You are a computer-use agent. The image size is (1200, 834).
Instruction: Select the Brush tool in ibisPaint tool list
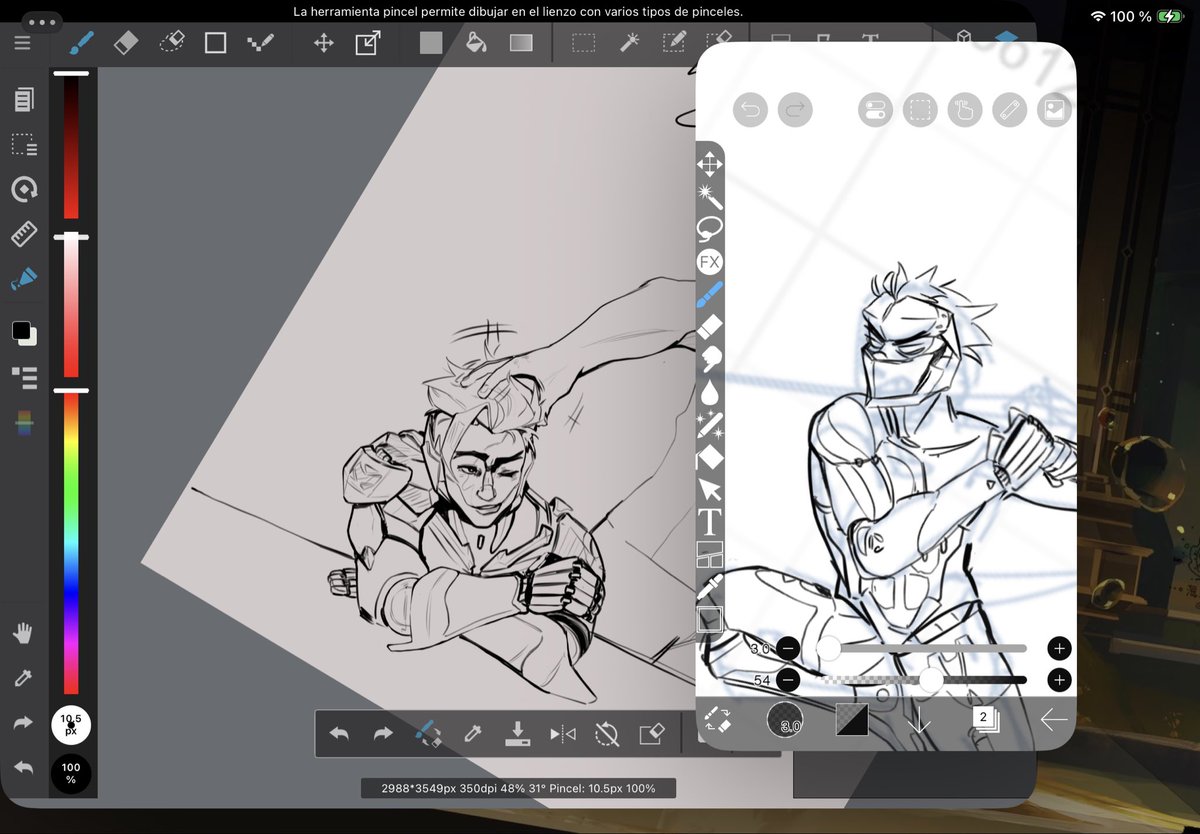click(x=709, y=294)
